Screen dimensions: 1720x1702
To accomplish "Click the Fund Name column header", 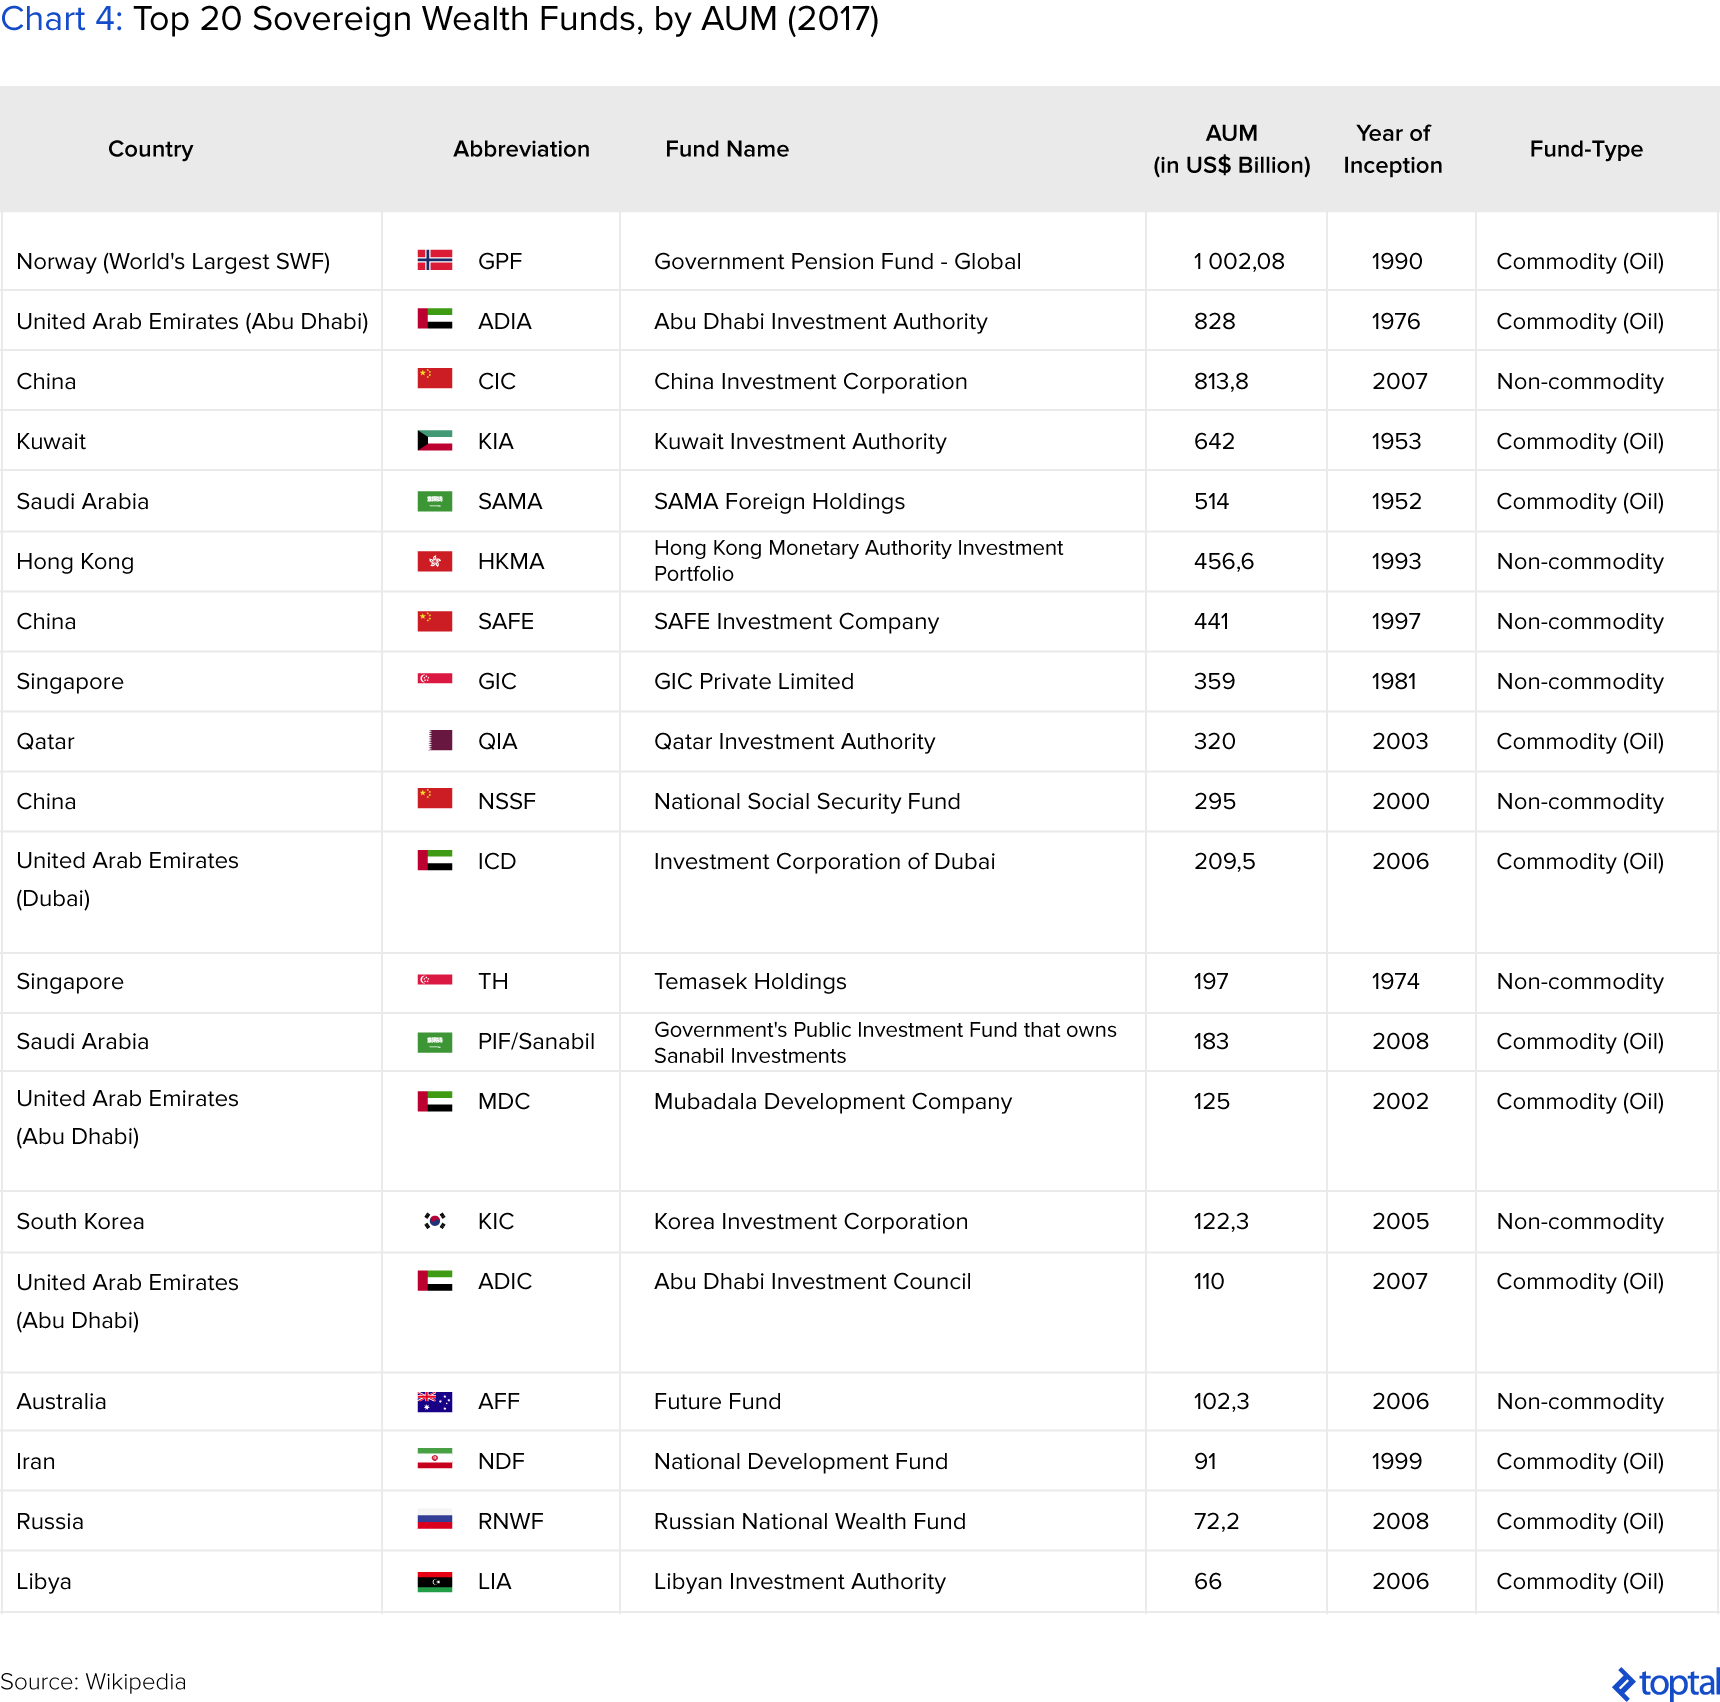I will click(x=727, y=149).
